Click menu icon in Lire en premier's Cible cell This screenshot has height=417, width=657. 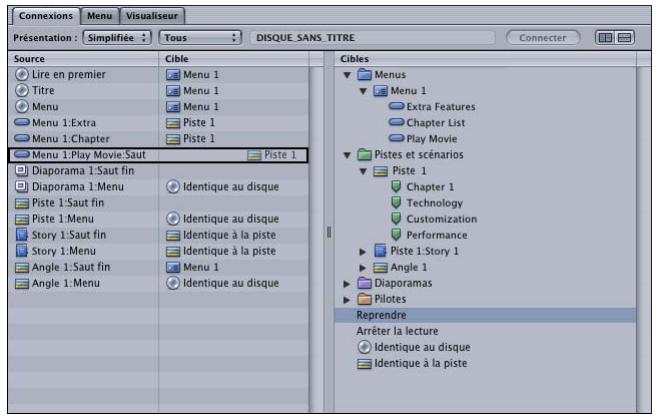[x=173, y=75]
